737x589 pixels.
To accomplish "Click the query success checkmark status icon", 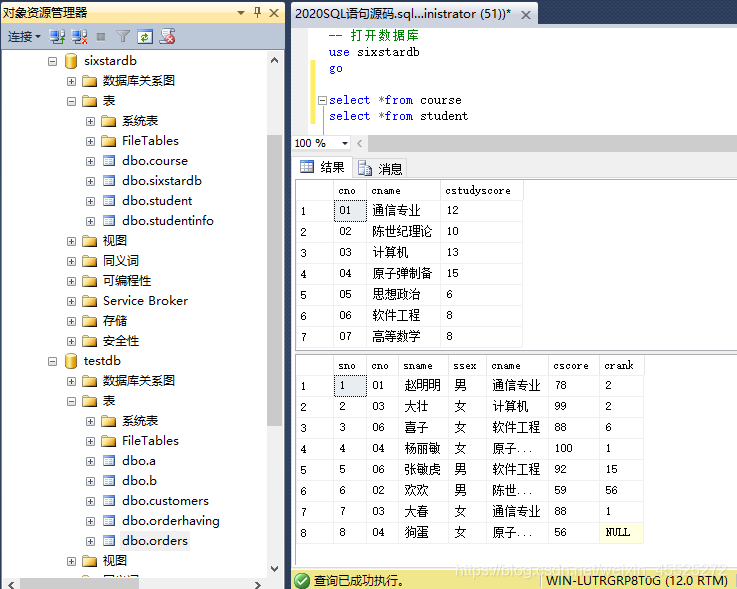I will point(302,581).
